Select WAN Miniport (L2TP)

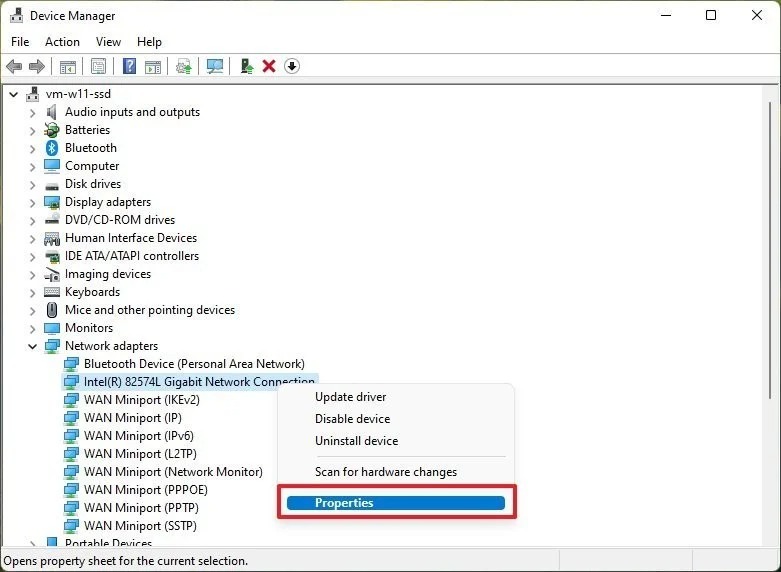(x=140, y=453)
